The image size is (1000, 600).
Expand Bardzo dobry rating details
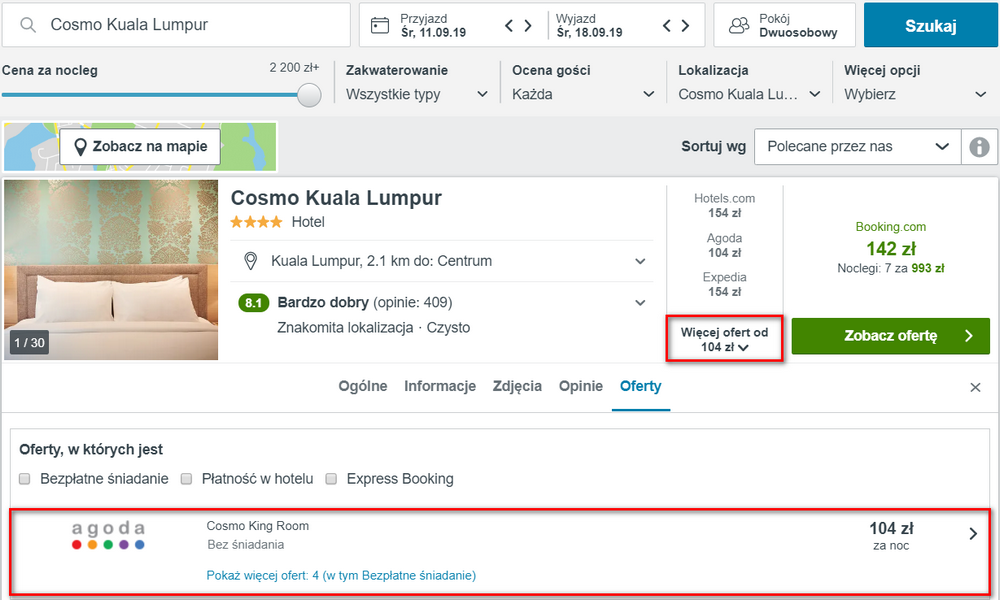(x=640, y=303)
